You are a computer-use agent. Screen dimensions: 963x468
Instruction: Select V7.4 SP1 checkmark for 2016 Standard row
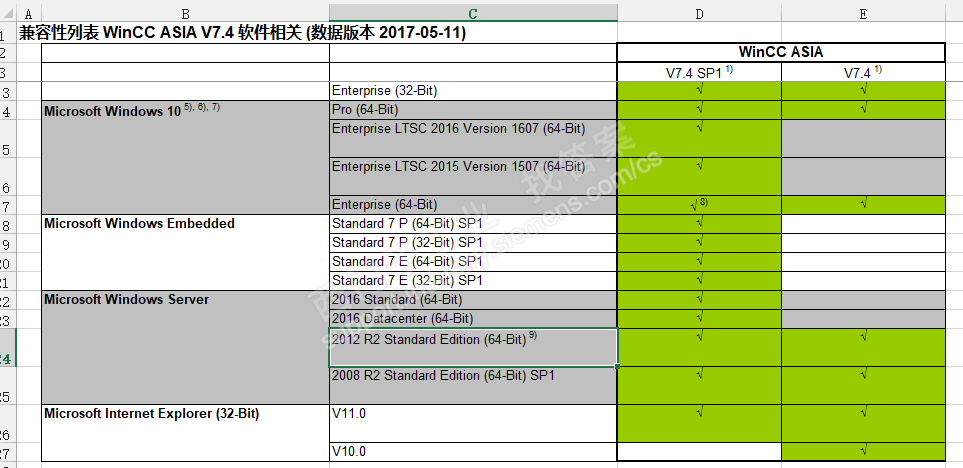(x=699, y=300)
